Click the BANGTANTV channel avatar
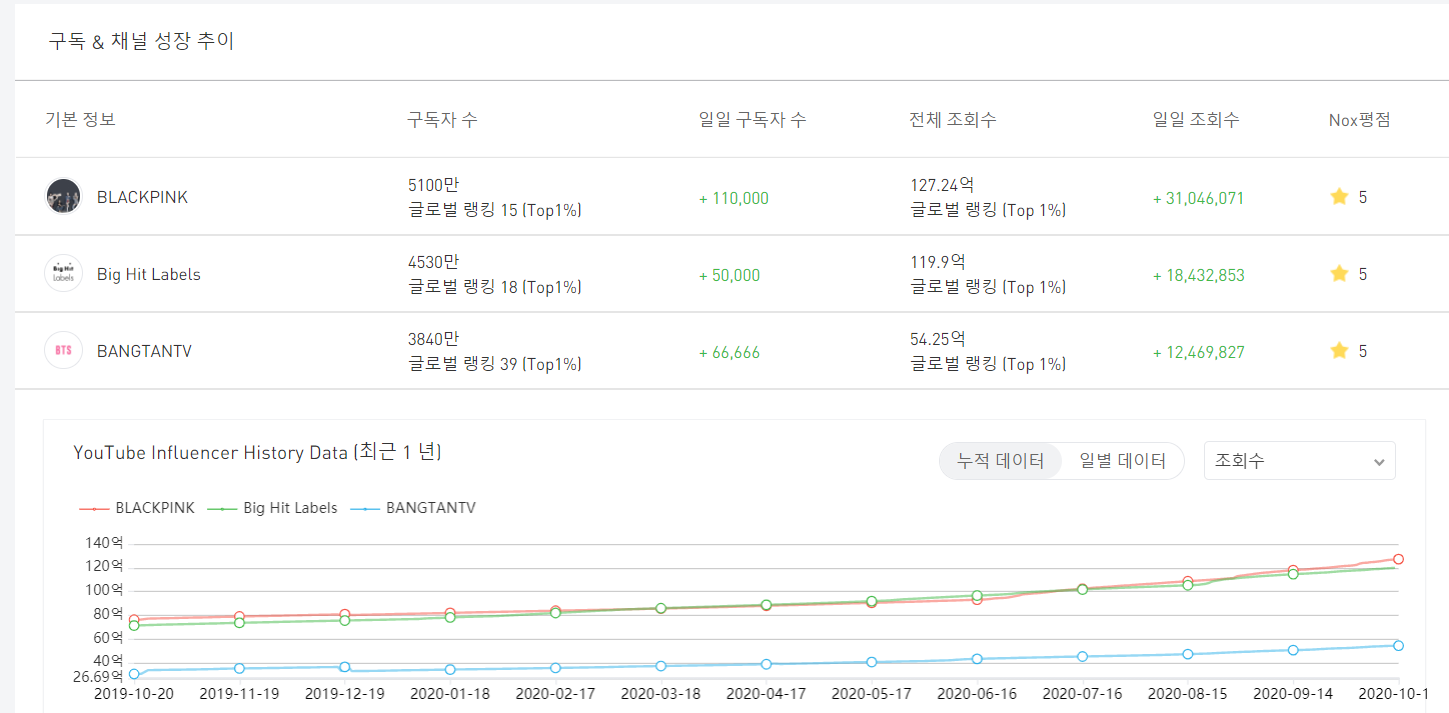The width and height of the screenshot is (1449, 713). 64,351
